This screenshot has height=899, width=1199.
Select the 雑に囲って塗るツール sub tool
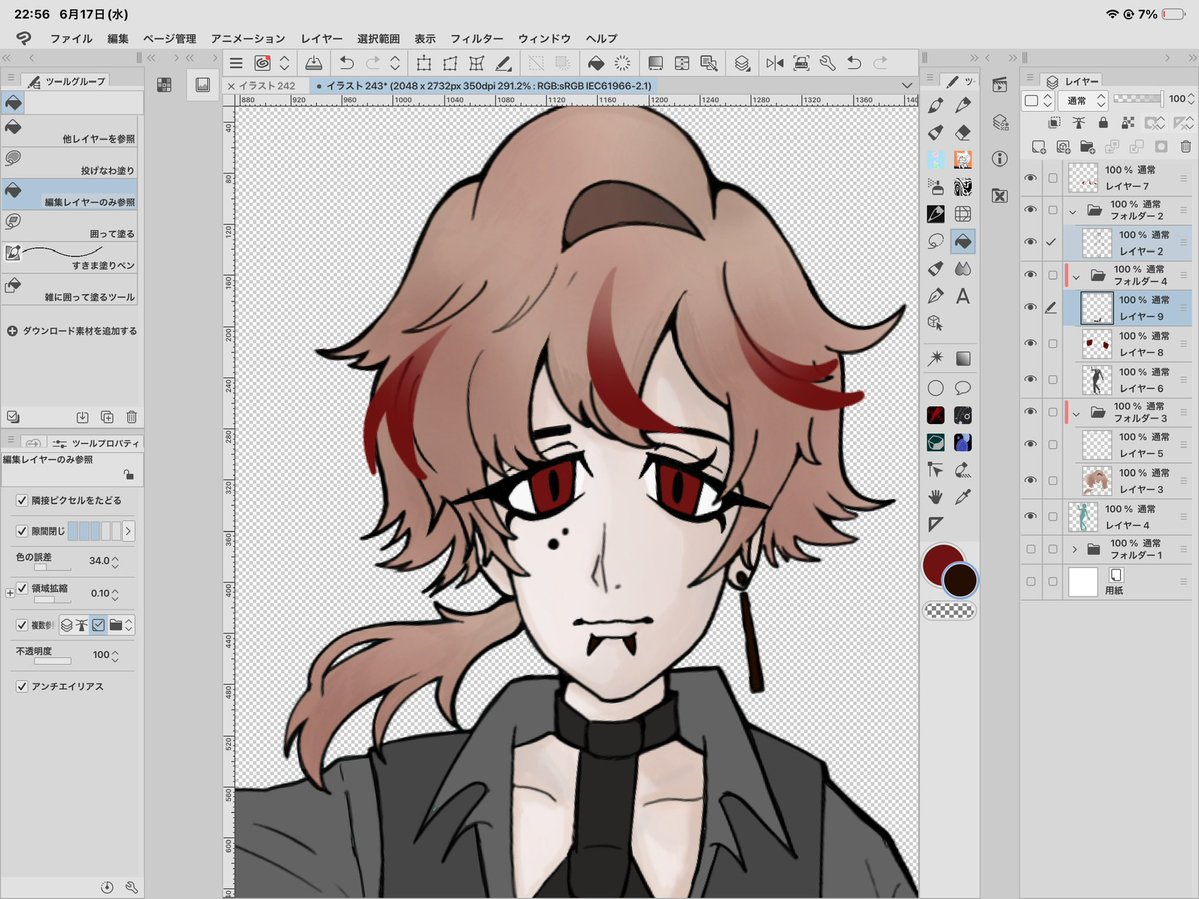pos(70,289)
